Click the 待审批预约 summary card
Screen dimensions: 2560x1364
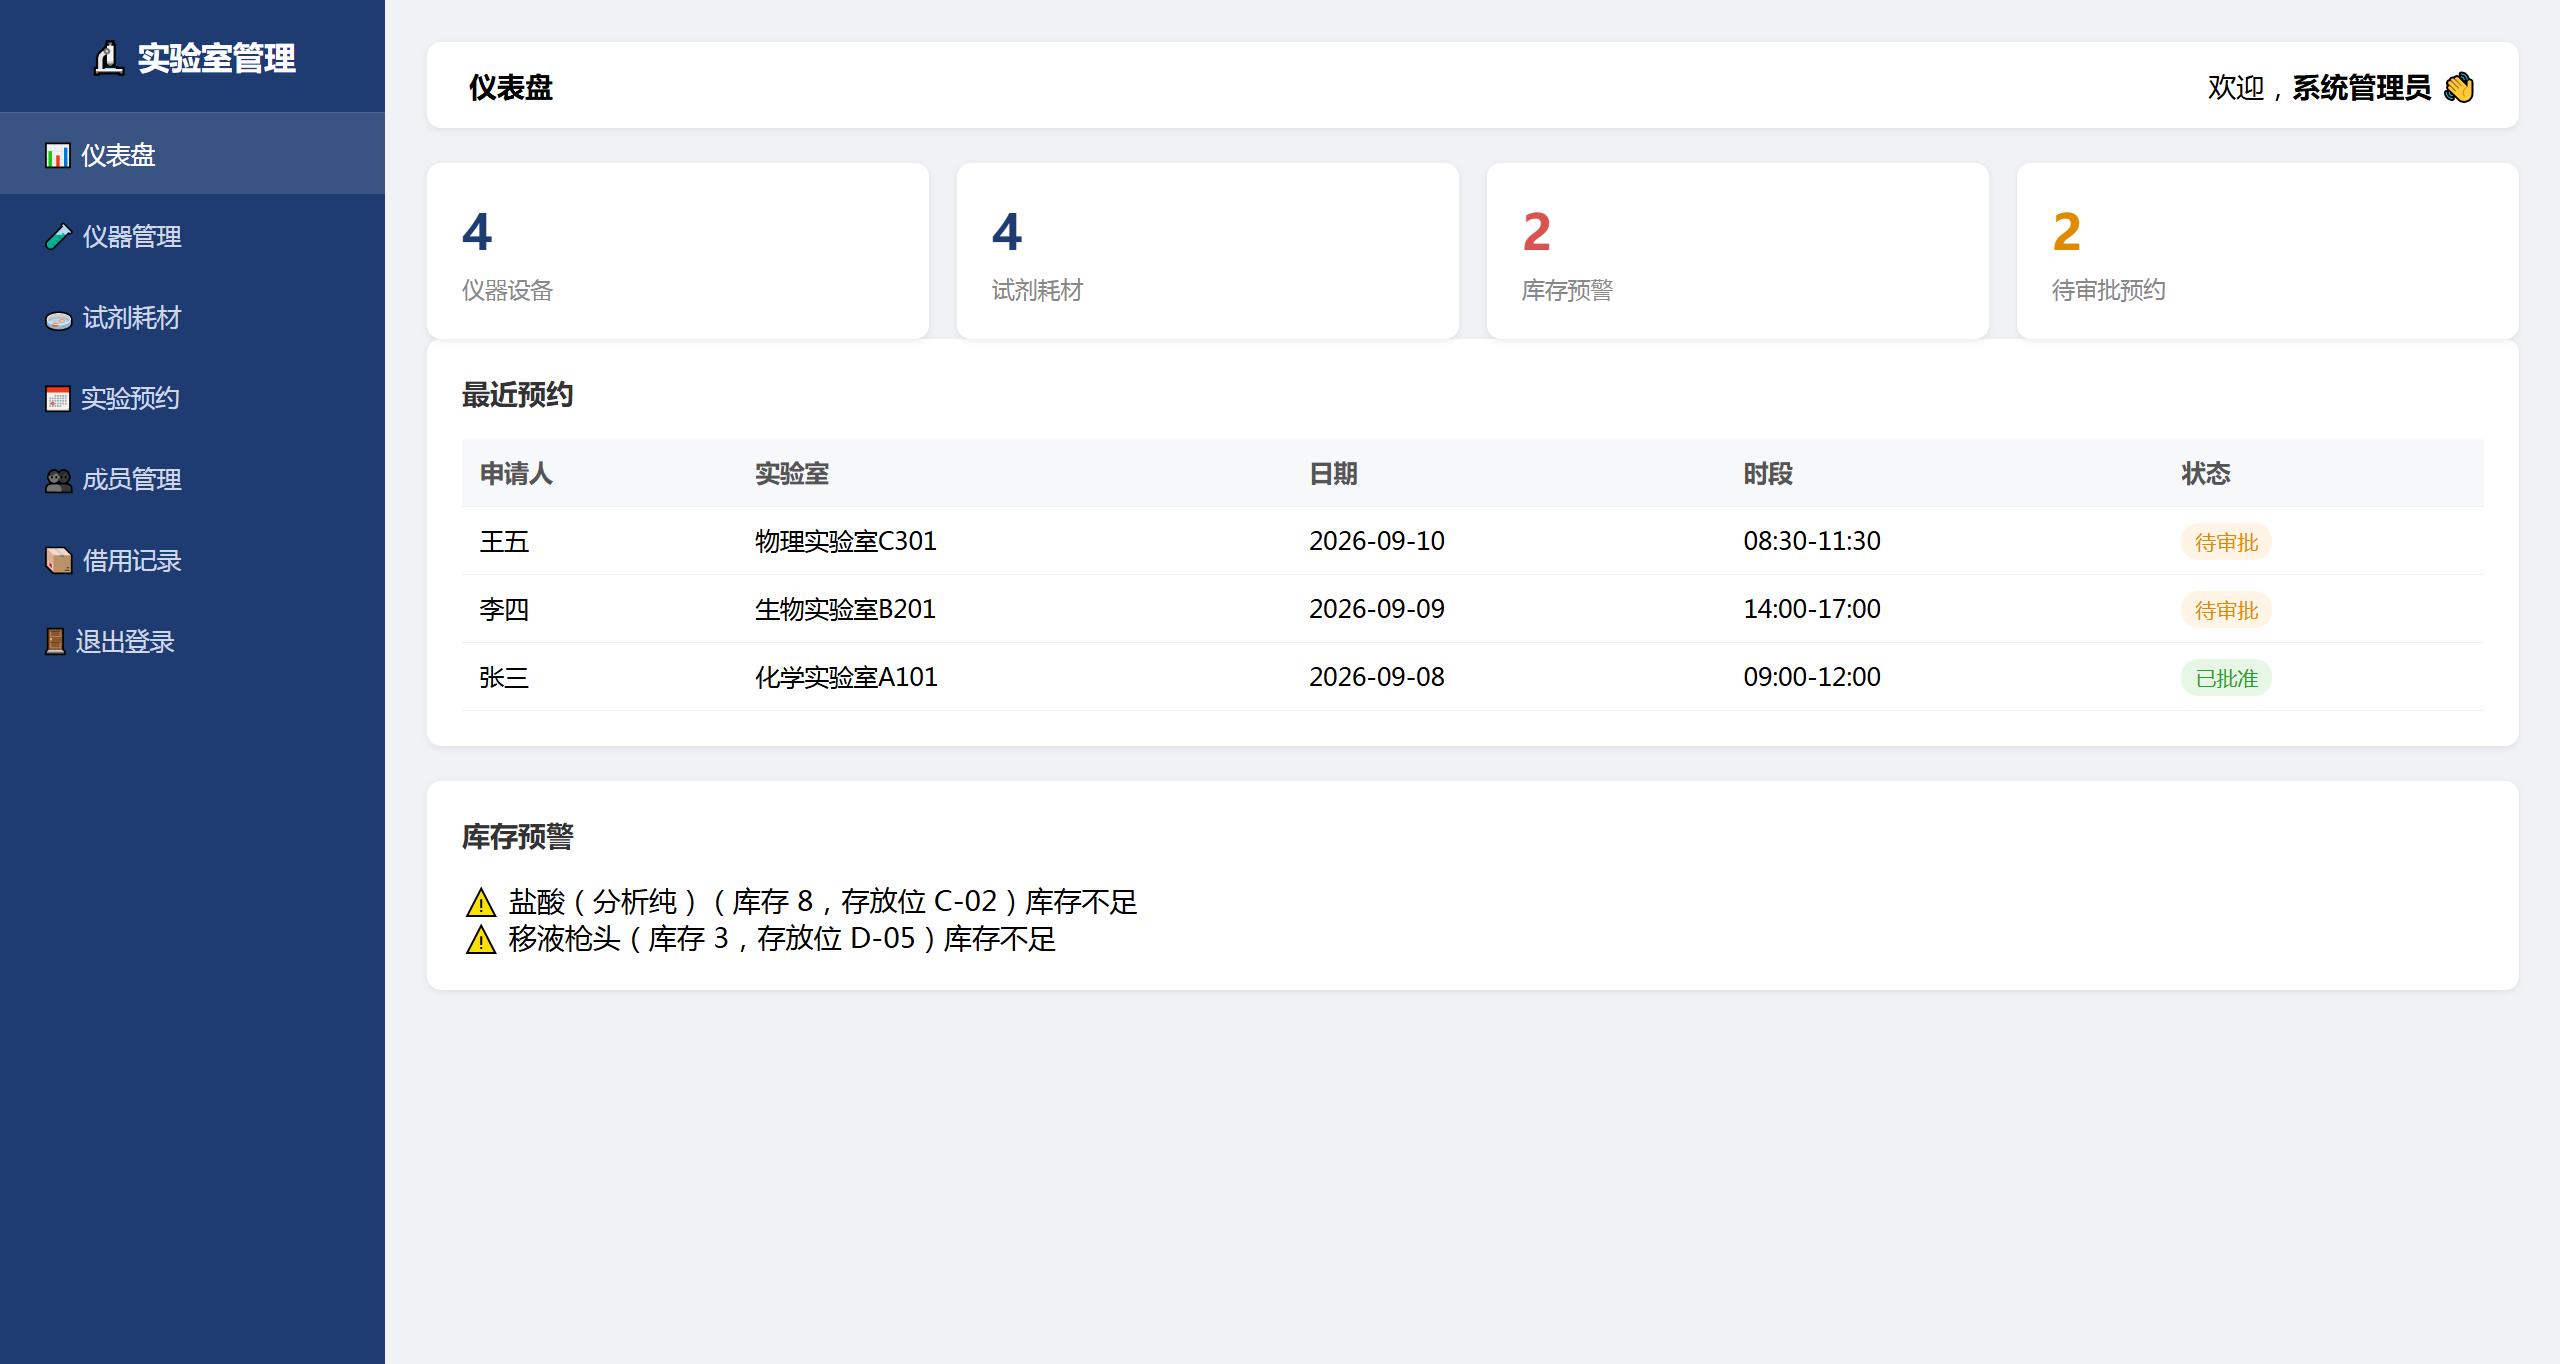[2268, 251]
